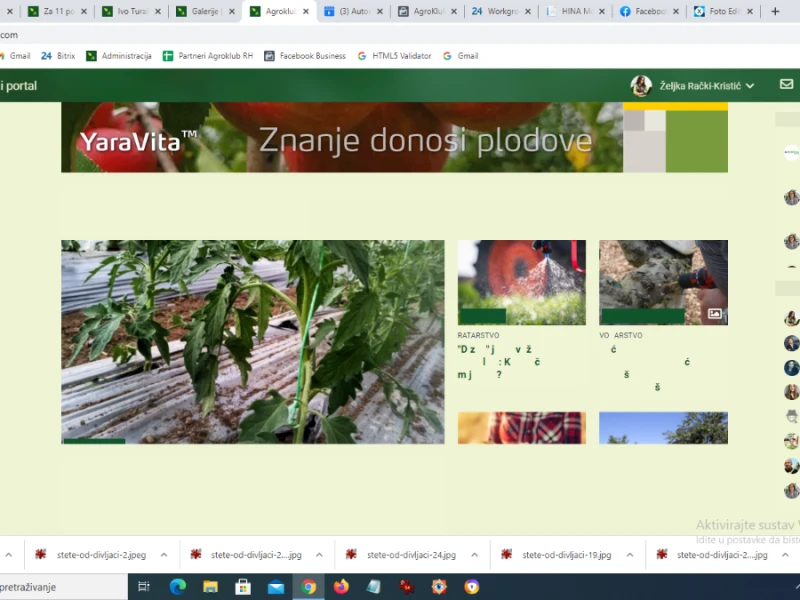The width and height of the screenshot is (800, 600).
Task: Open File Explorer in the taskbar
Action: click(210, 587)
